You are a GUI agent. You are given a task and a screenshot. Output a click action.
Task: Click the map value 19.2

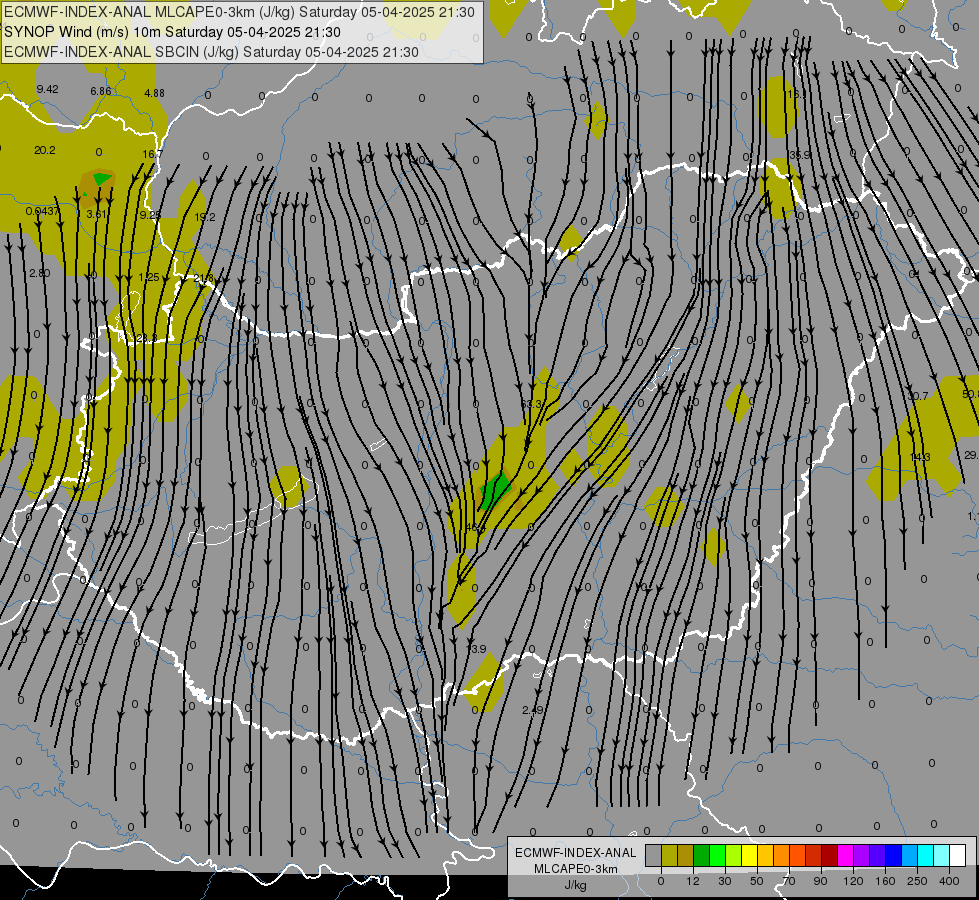[205, 217]
